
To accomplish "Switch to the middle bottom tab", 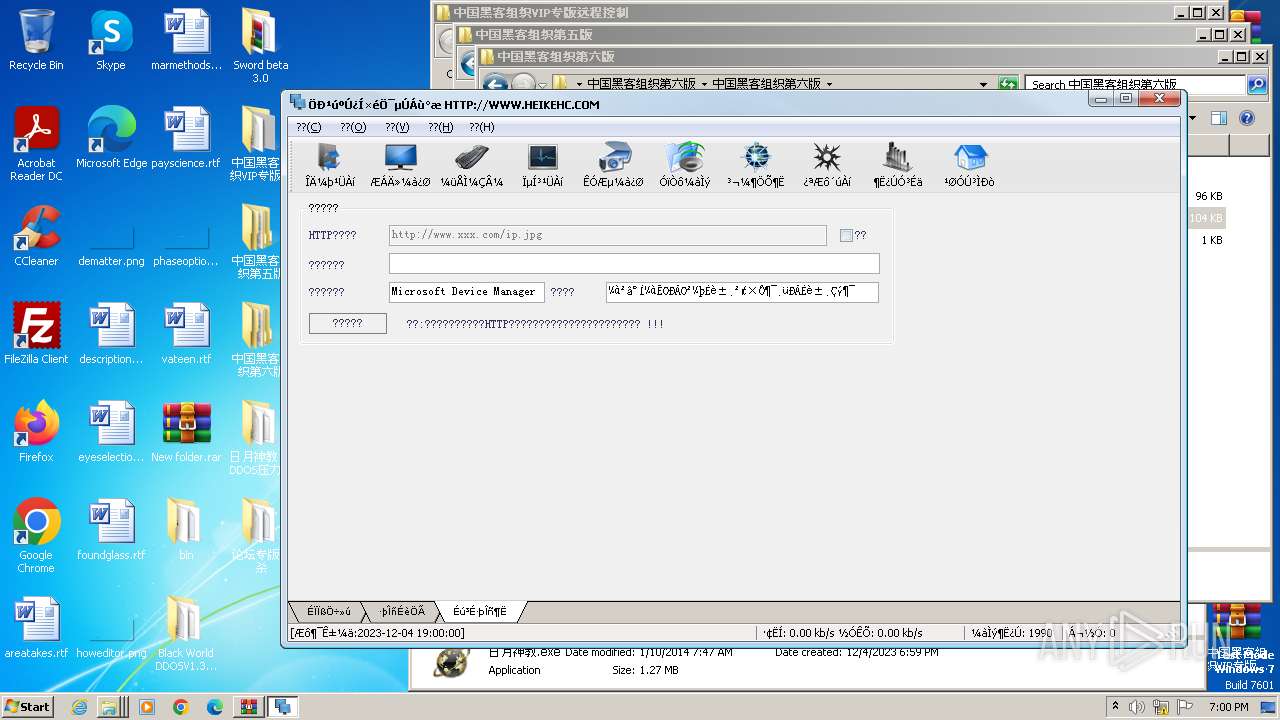I will 403,611.
